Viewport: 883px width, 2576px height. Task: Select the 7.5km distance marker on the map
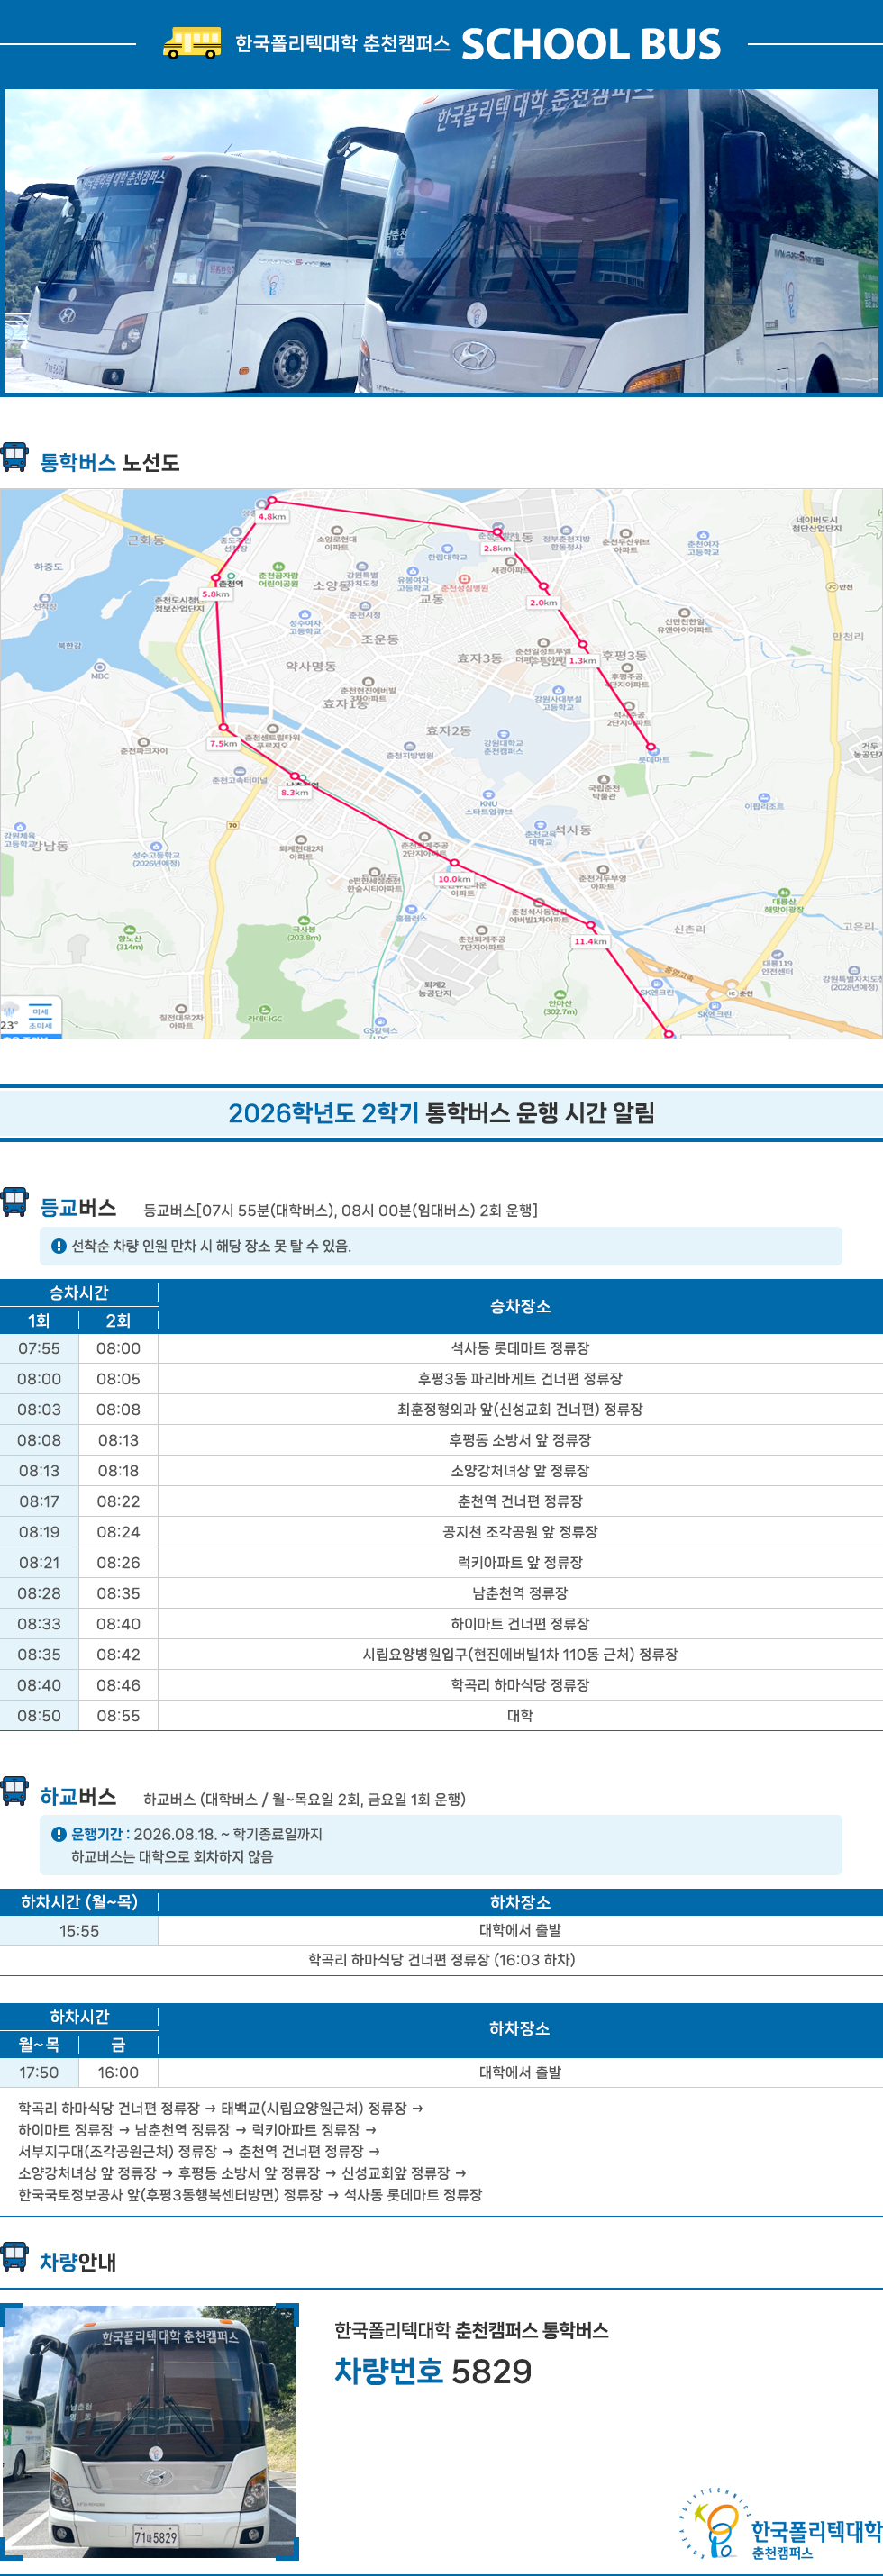223,743
